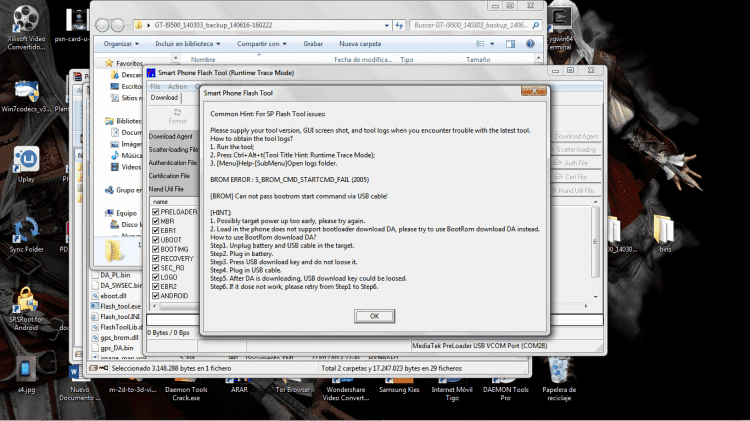Open SRSRoot for Android desktop icon
This screenshot has width=750, height=421.
click(x=26, y=309)
